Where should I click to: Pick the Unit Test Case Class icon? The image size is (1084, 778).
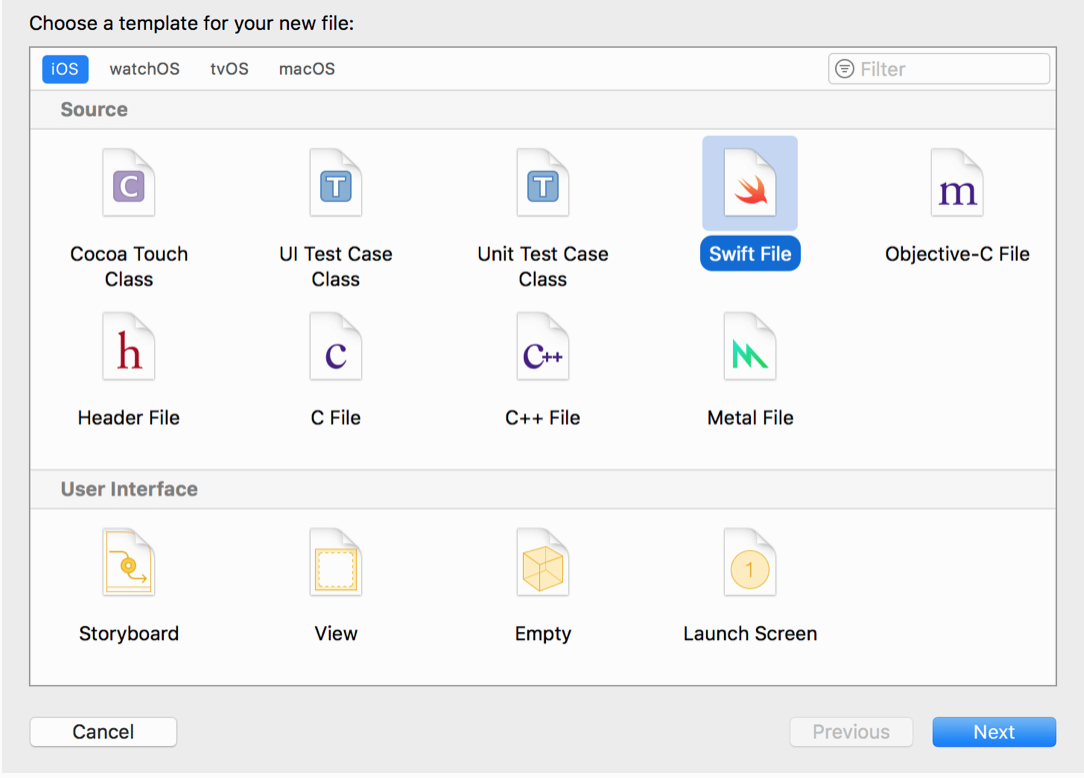pos(543,185)
